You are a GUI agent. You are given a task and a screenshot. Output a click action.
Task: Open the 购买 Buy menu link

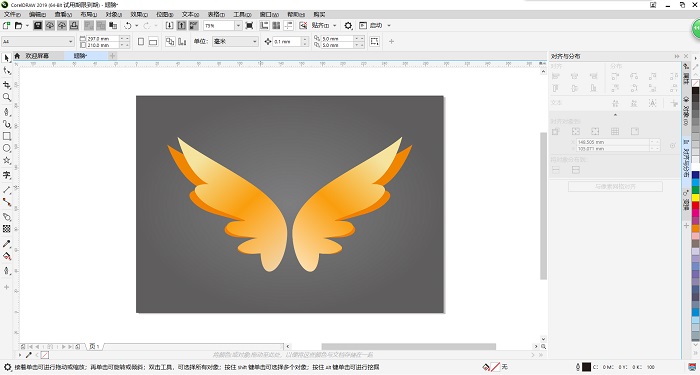[319, 14]
